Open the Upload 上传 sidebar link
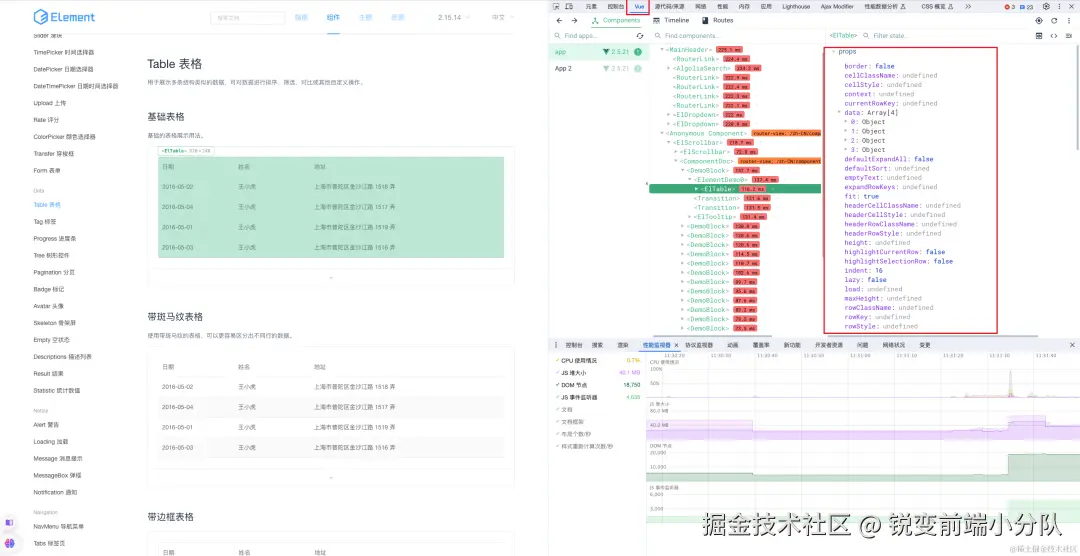Image resolution: width=1080 pixels, height=556 pixels. tap(50, 103)
